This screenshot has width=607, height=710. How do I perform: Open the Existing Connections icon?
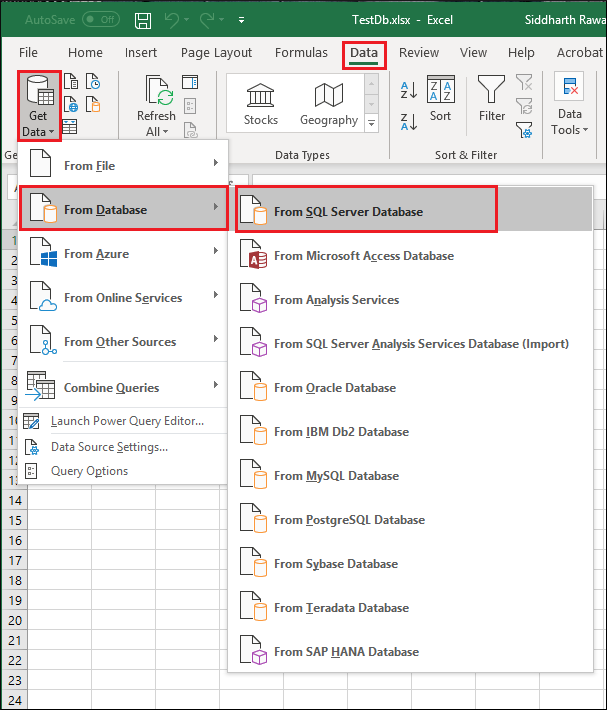93,104
